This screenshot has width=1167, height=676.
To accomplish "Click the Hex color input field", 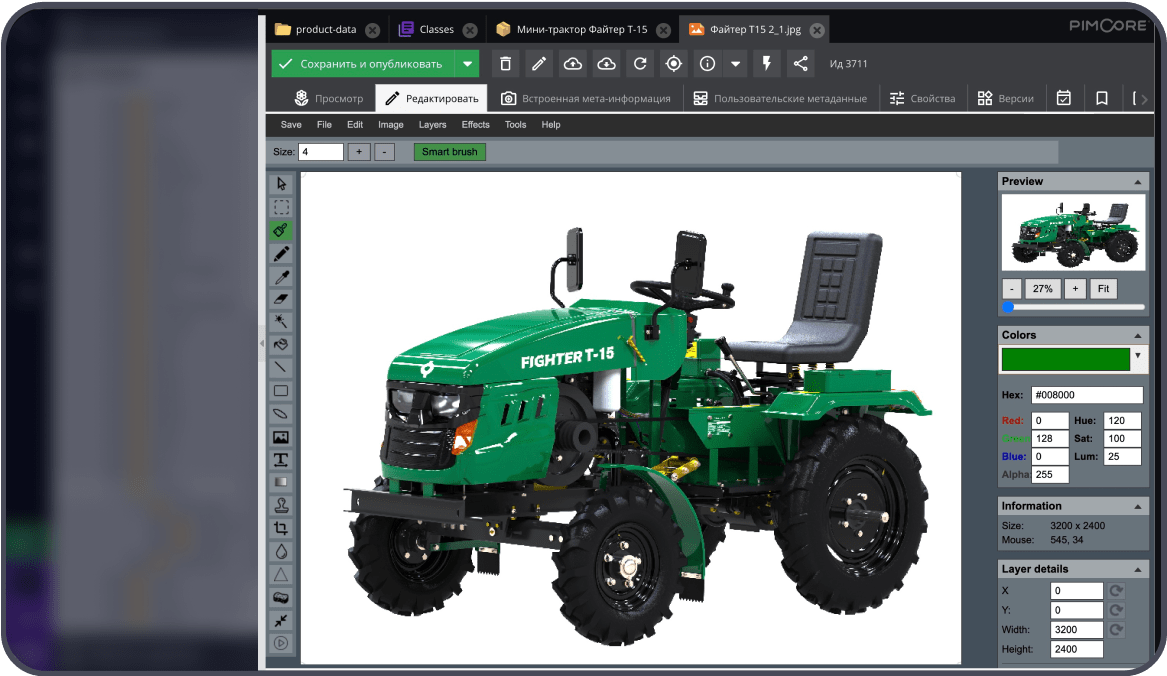I will (x=1086, y=395).
